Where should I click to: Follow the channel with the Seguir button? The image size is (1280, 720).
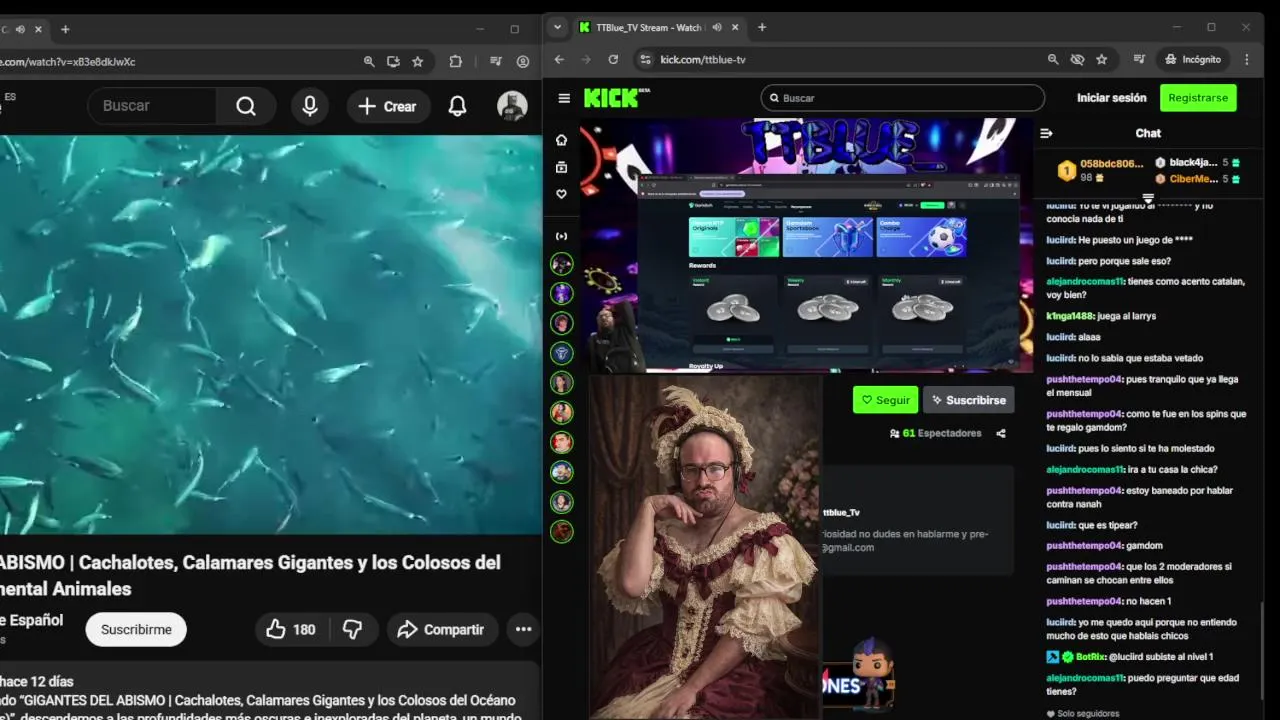tap(885, 400)
